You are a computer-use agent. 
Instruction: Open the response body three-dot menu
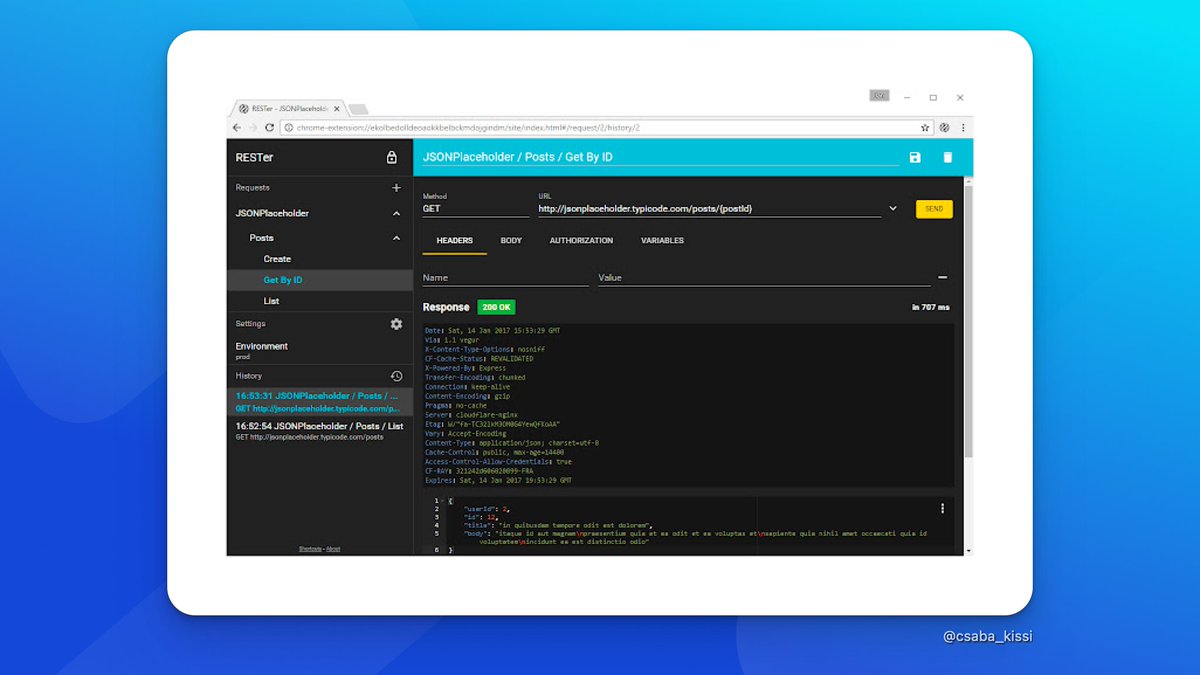(x=942, y=508)
